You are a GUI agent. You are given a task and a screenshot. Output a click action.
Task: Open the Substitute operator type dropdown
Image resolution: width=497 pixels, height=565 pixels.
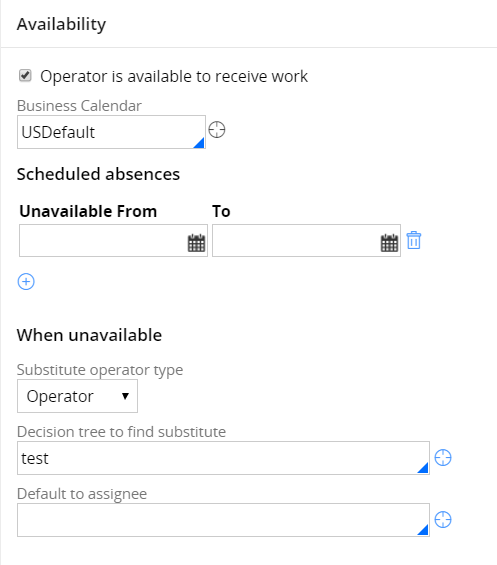[77, 396]
